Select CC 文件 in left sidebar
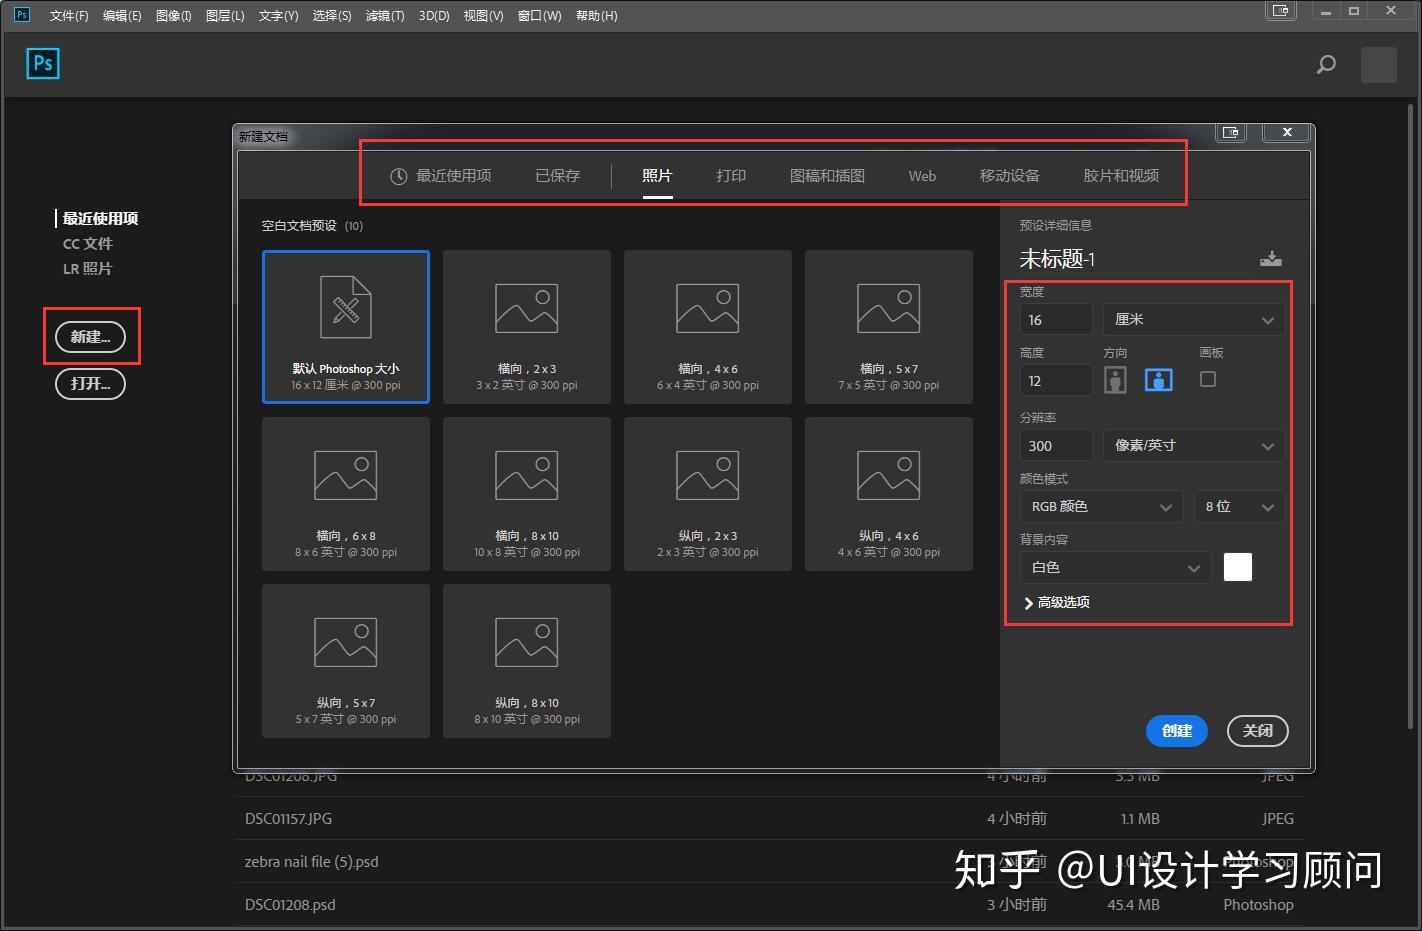Viewport: 1422px width, 931px height. click(x=88, y=244)
